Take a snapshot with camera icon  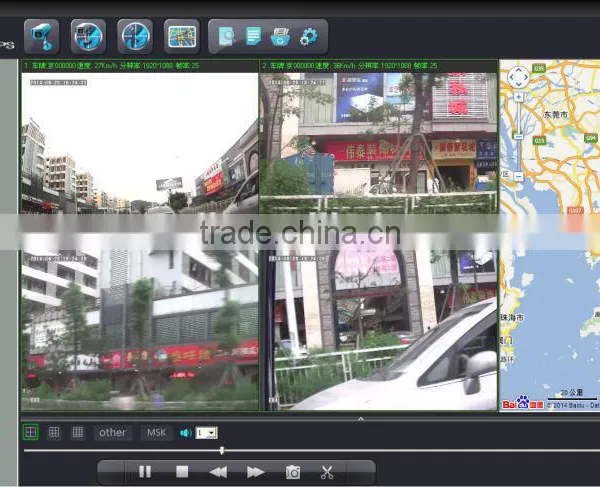(293, 472)
